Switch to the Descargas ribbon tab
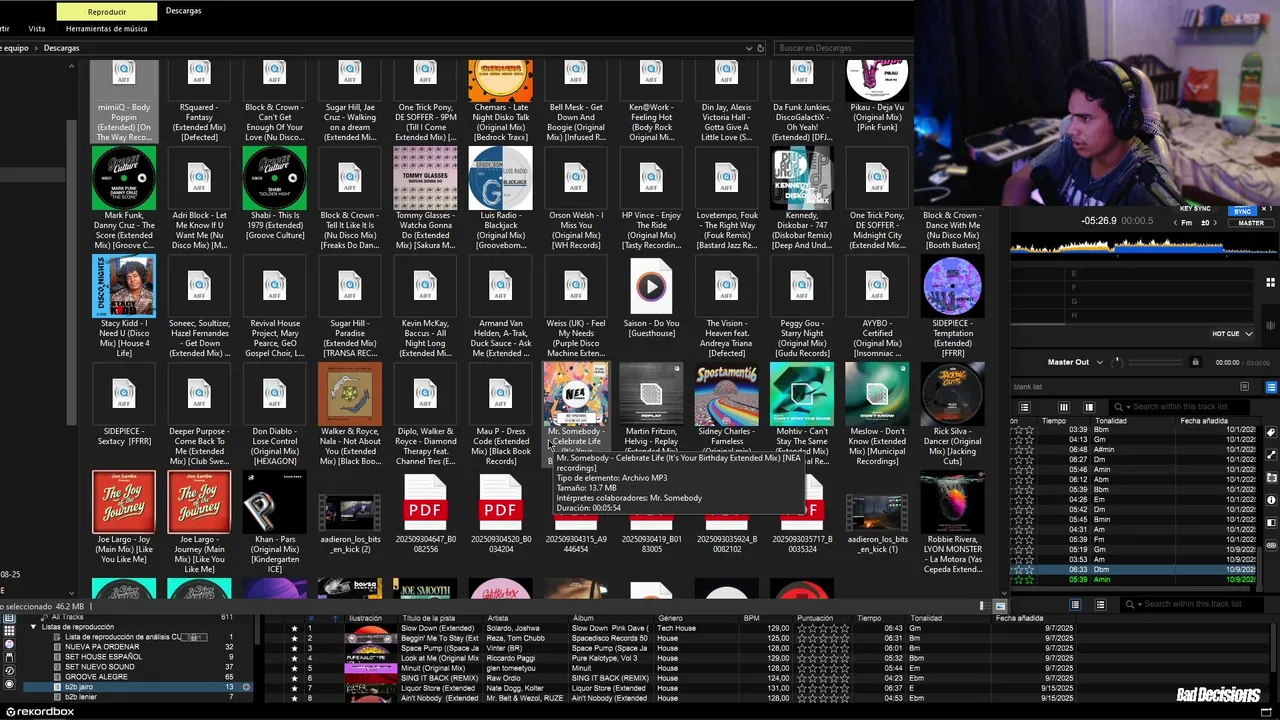Viewport: 1280px width, 720px height. tap(183, 11)
